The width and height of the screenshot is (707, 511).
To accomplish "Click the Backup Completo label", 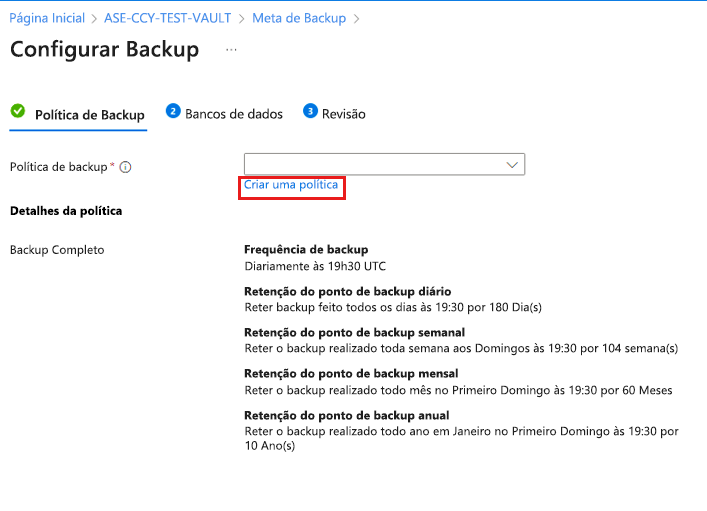I will (x=57, y=249).
